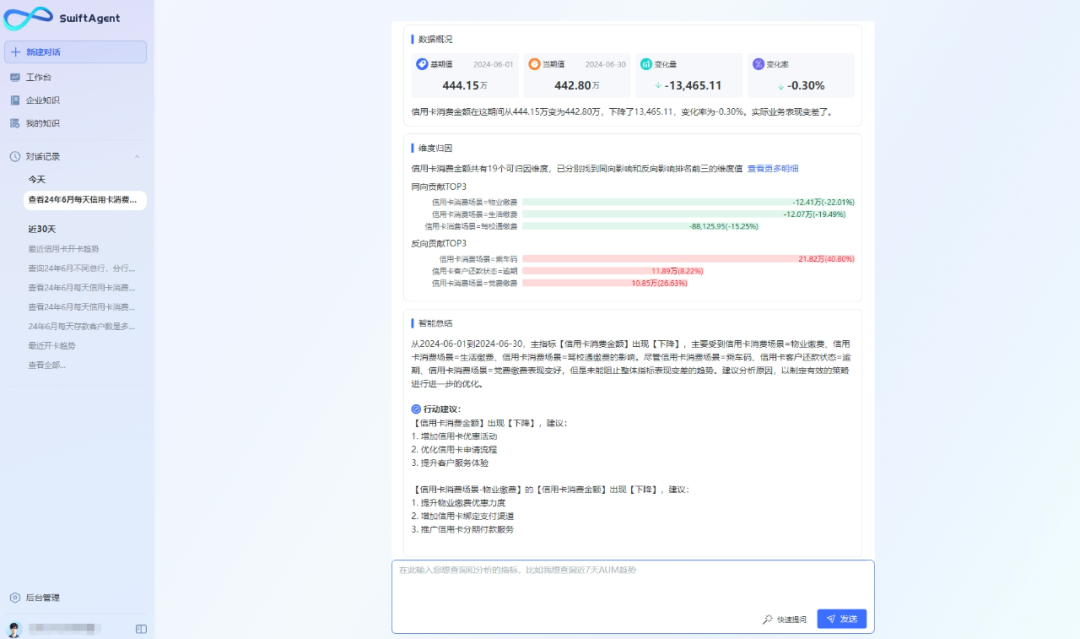This screenshot has height=639, width=1080.
Task: Click the 同向贡献TOP3 heading
Action: click(439, 187)
